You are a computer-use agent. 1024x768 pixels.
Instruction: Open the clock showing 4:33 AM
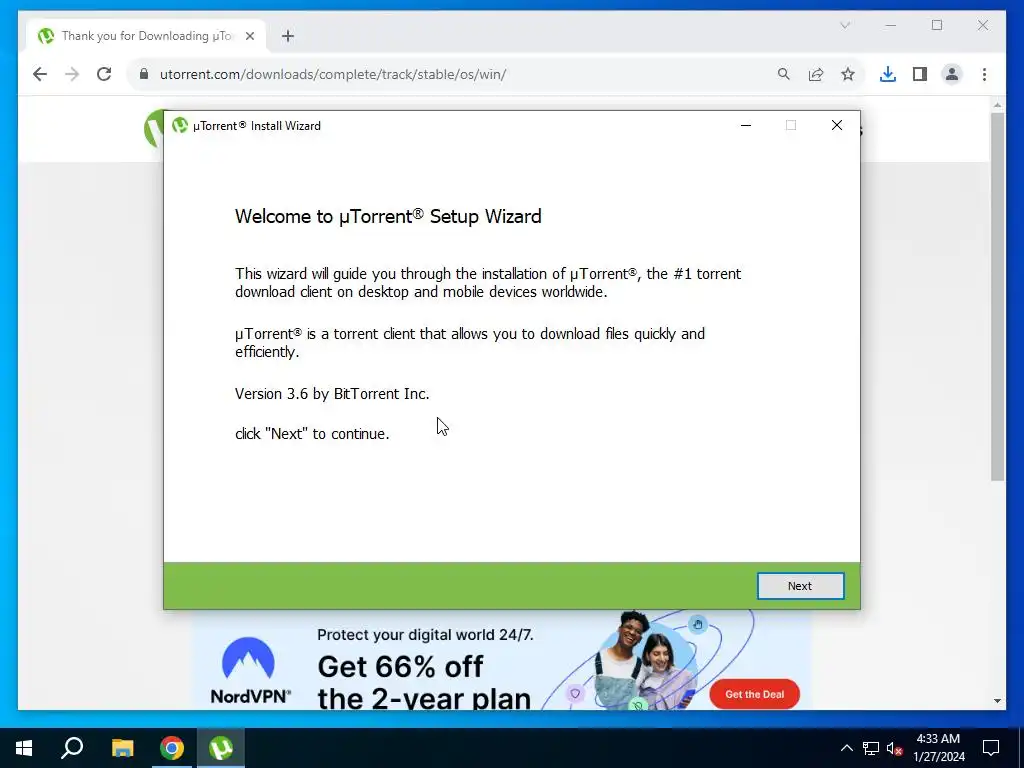tap(938, 748)
